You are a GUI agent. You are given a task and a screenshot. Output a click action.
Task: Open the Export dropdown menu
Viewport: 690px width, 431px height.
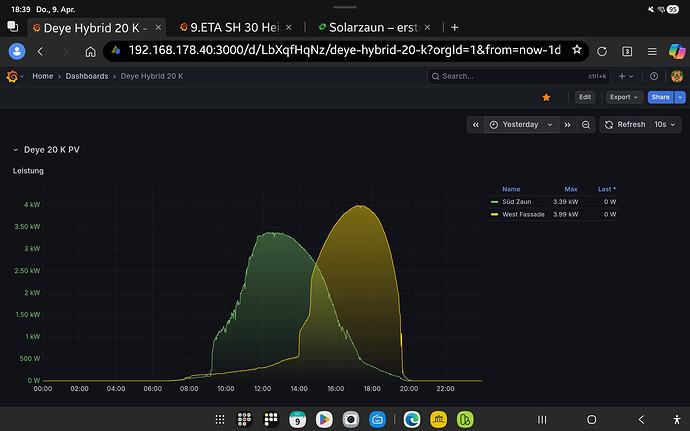pos(624,97)
